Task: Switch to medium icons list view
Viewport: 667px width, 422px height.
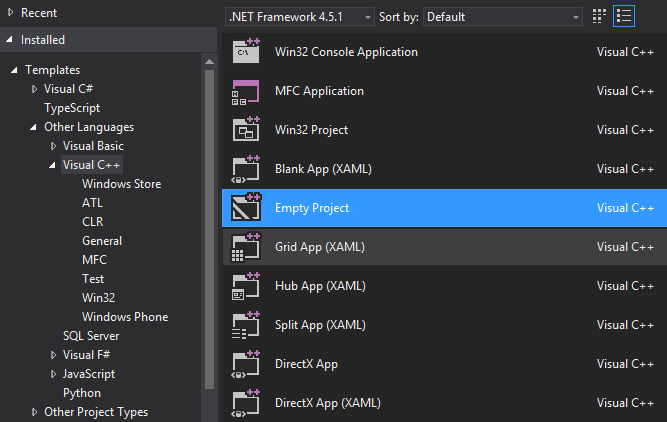Action: point(625,17)
